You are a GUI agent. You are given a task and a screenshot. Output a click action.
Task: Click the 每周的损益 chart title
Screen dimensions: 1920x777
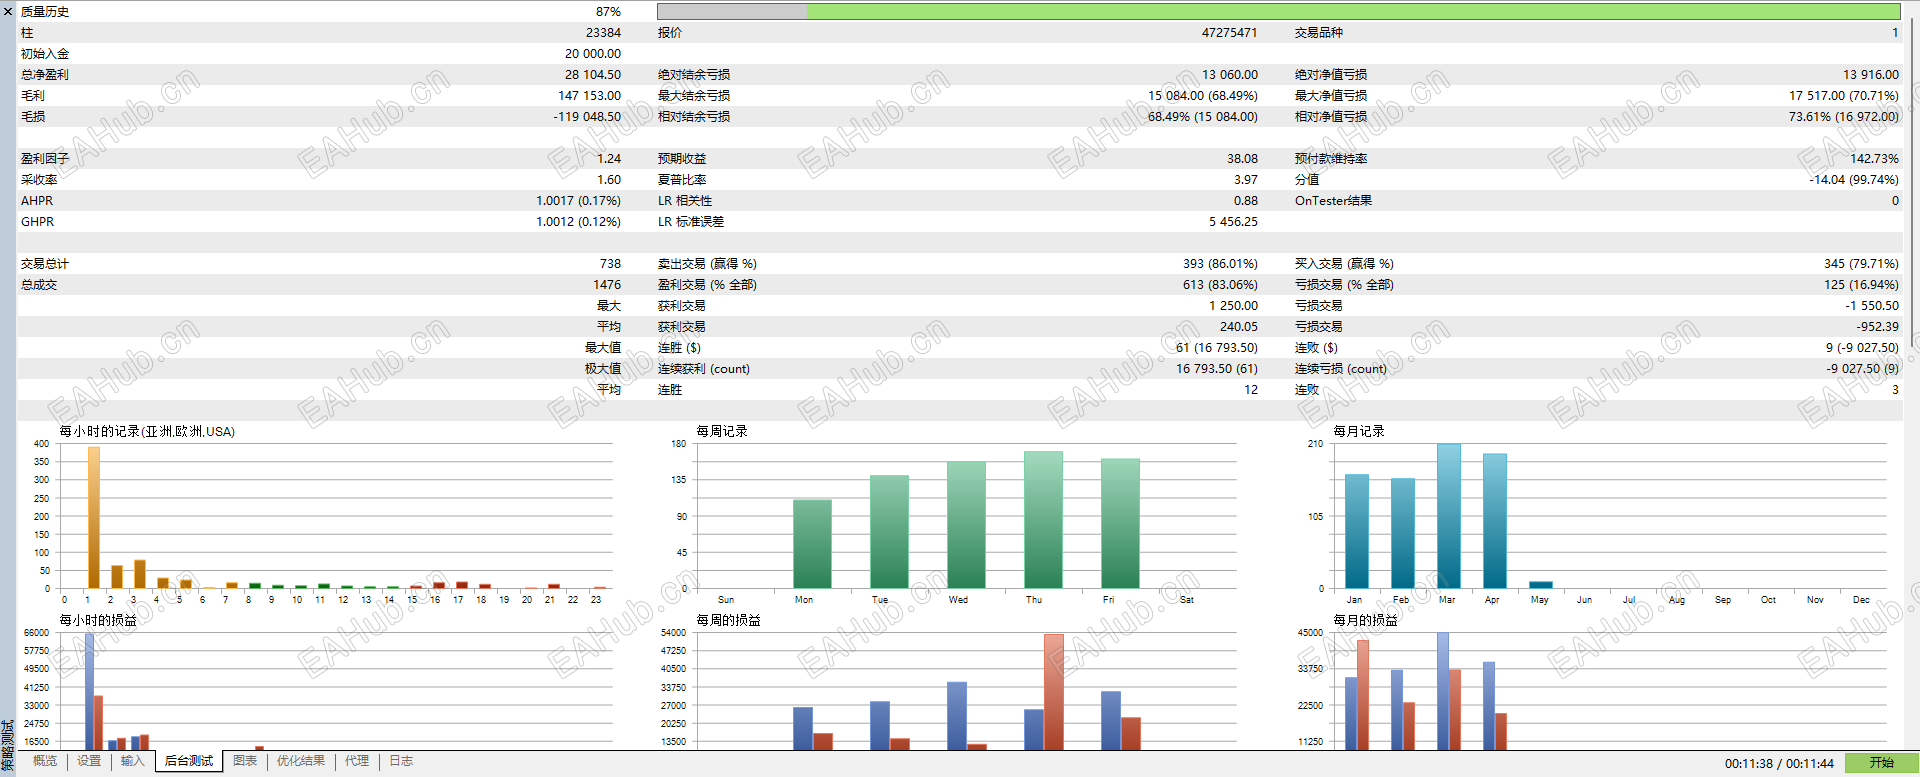pyautogui.click(x=728, y=620)
